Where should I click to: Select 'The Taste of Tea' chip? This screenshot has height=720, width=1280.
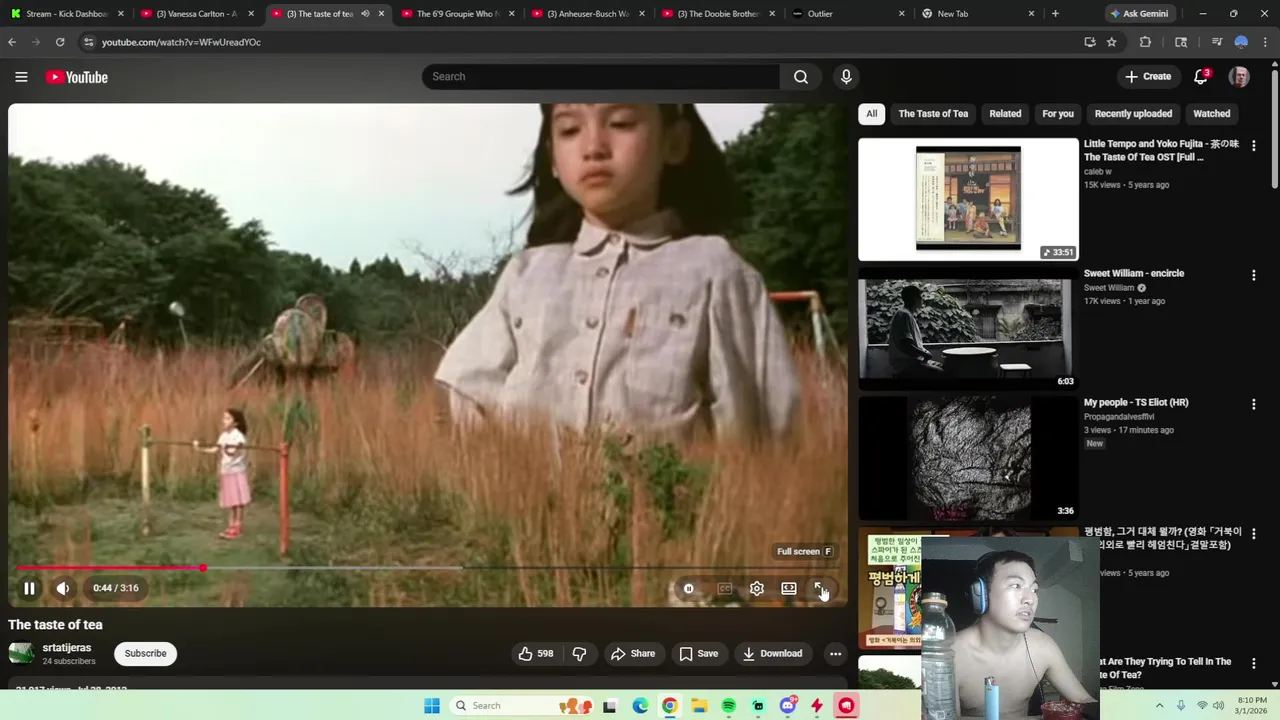click(933, 114)
